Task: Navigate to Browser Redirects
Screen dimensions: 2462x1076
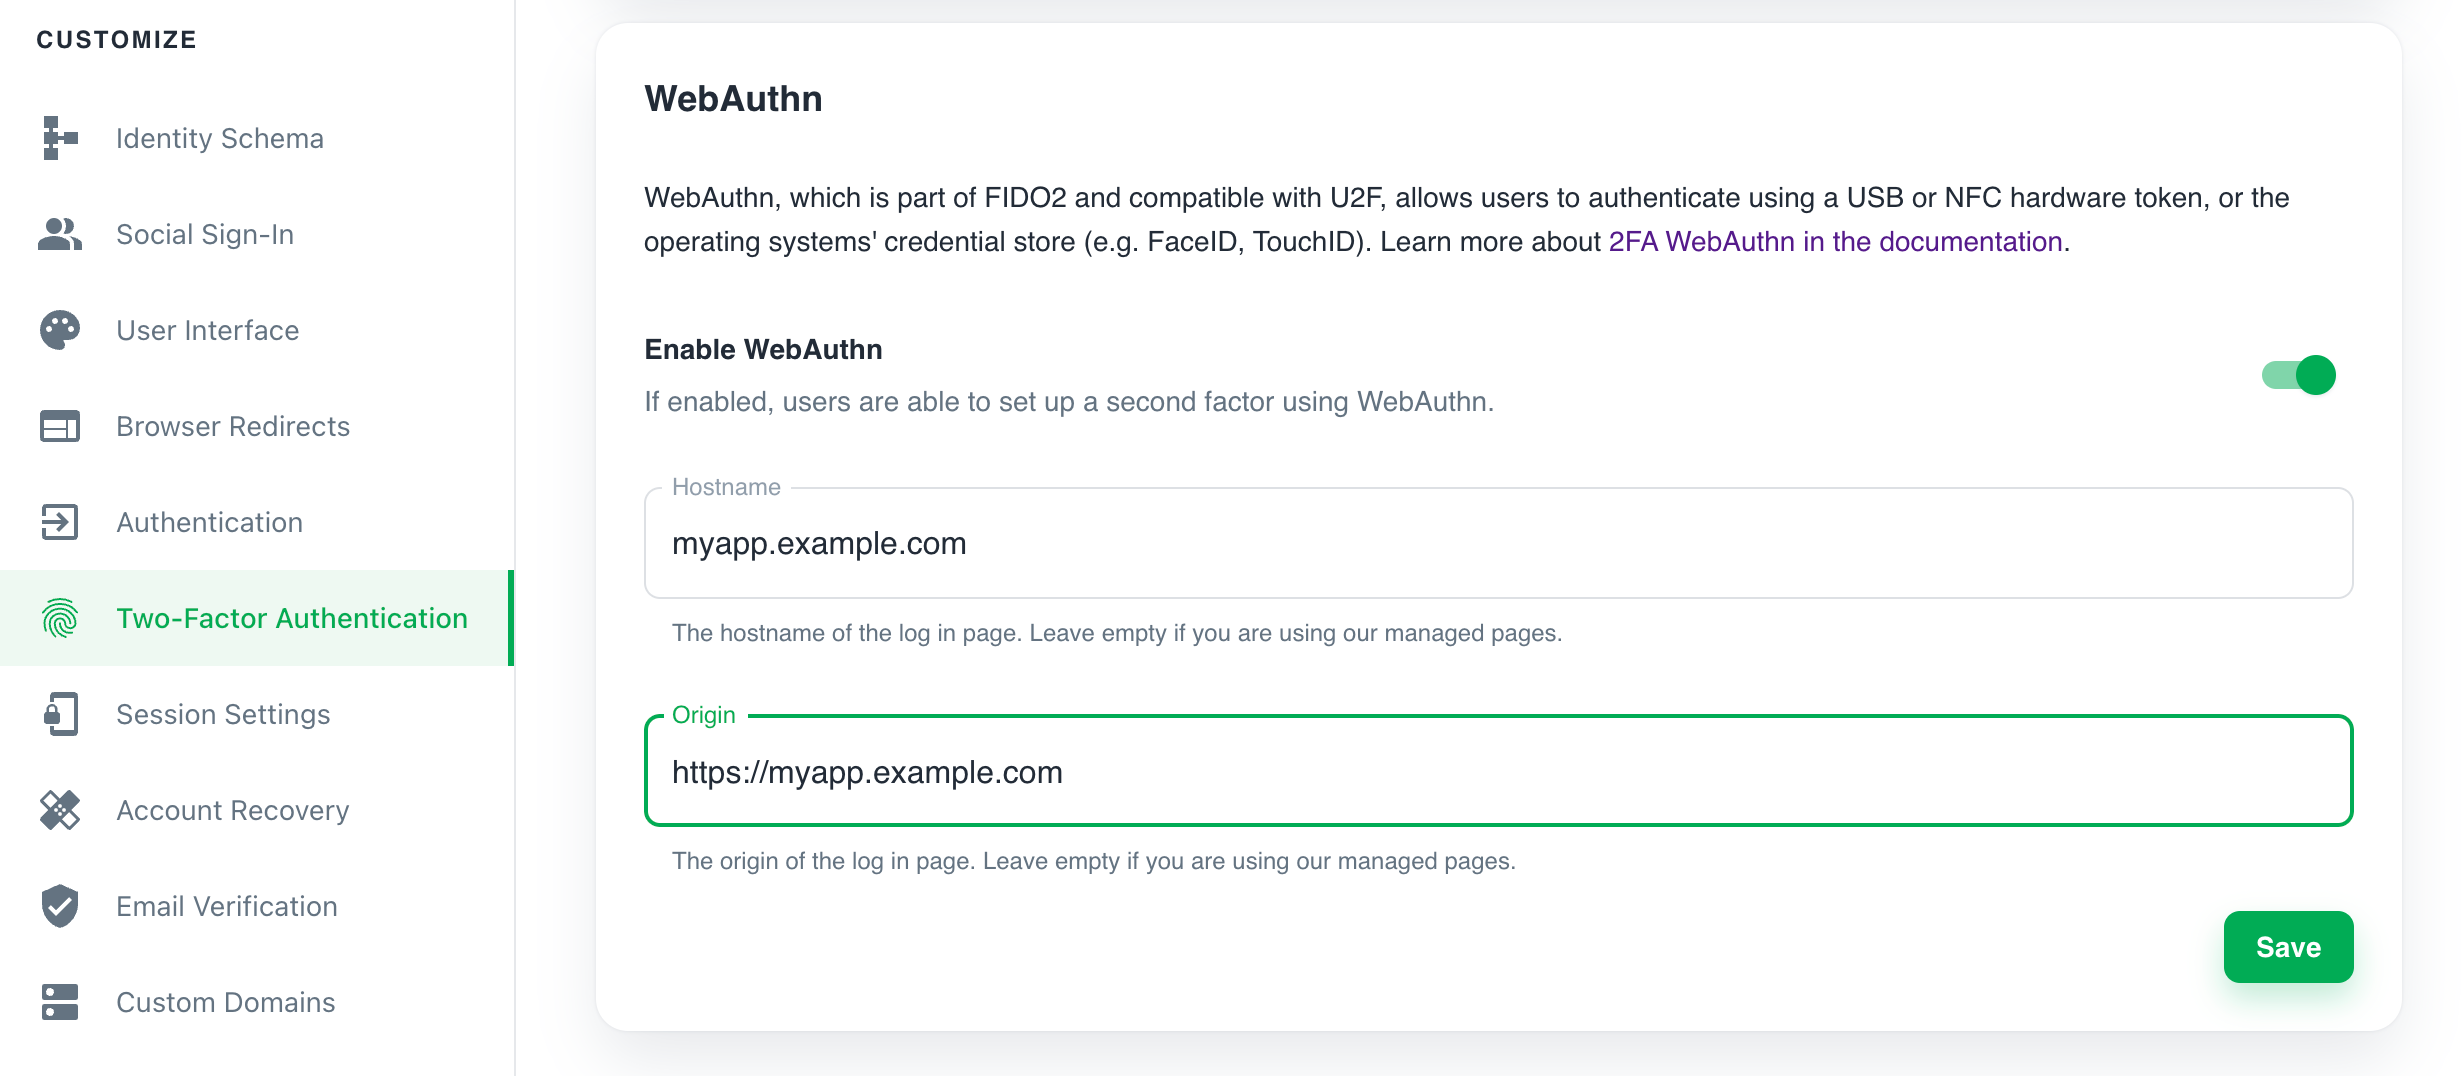Action: (257, 426)
